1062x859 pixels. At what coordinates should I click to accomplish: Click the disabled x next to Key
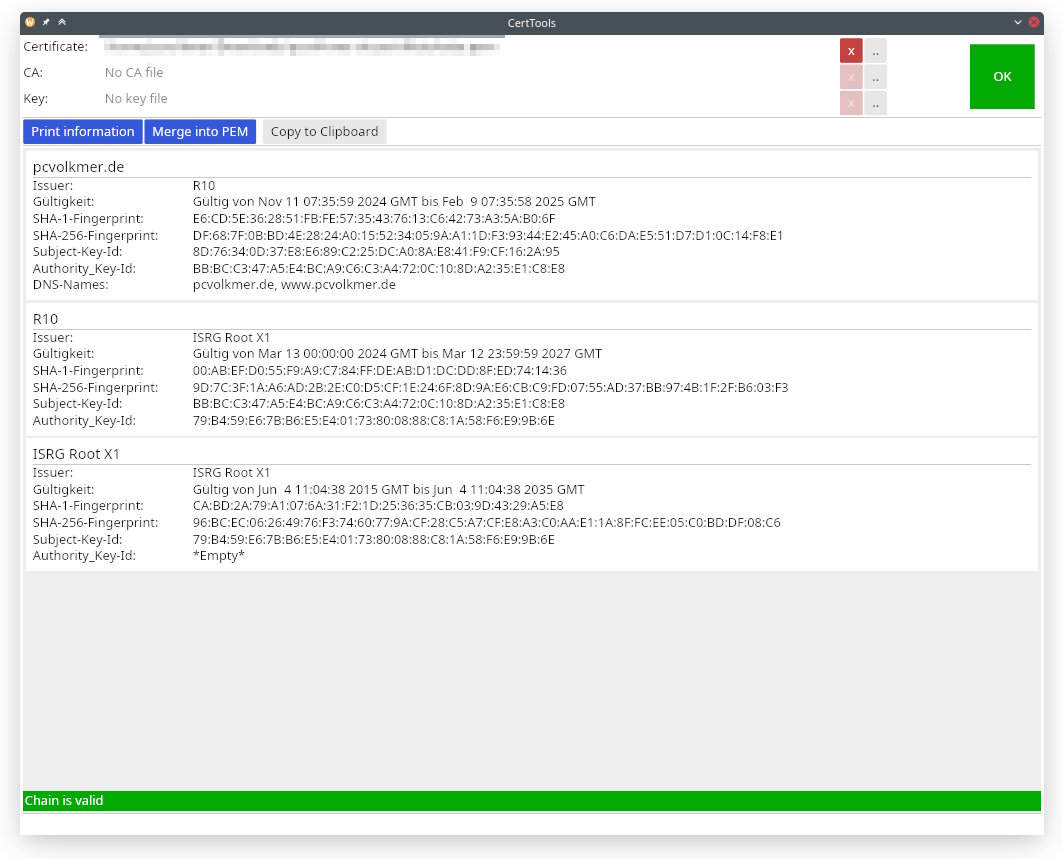851,103
